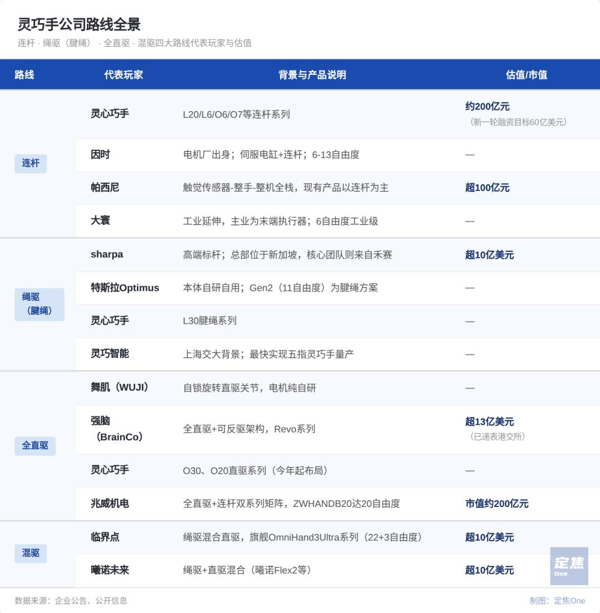Select the 曦诺未来 company name
The image size is (600, 613).
[x=109, y=570]
